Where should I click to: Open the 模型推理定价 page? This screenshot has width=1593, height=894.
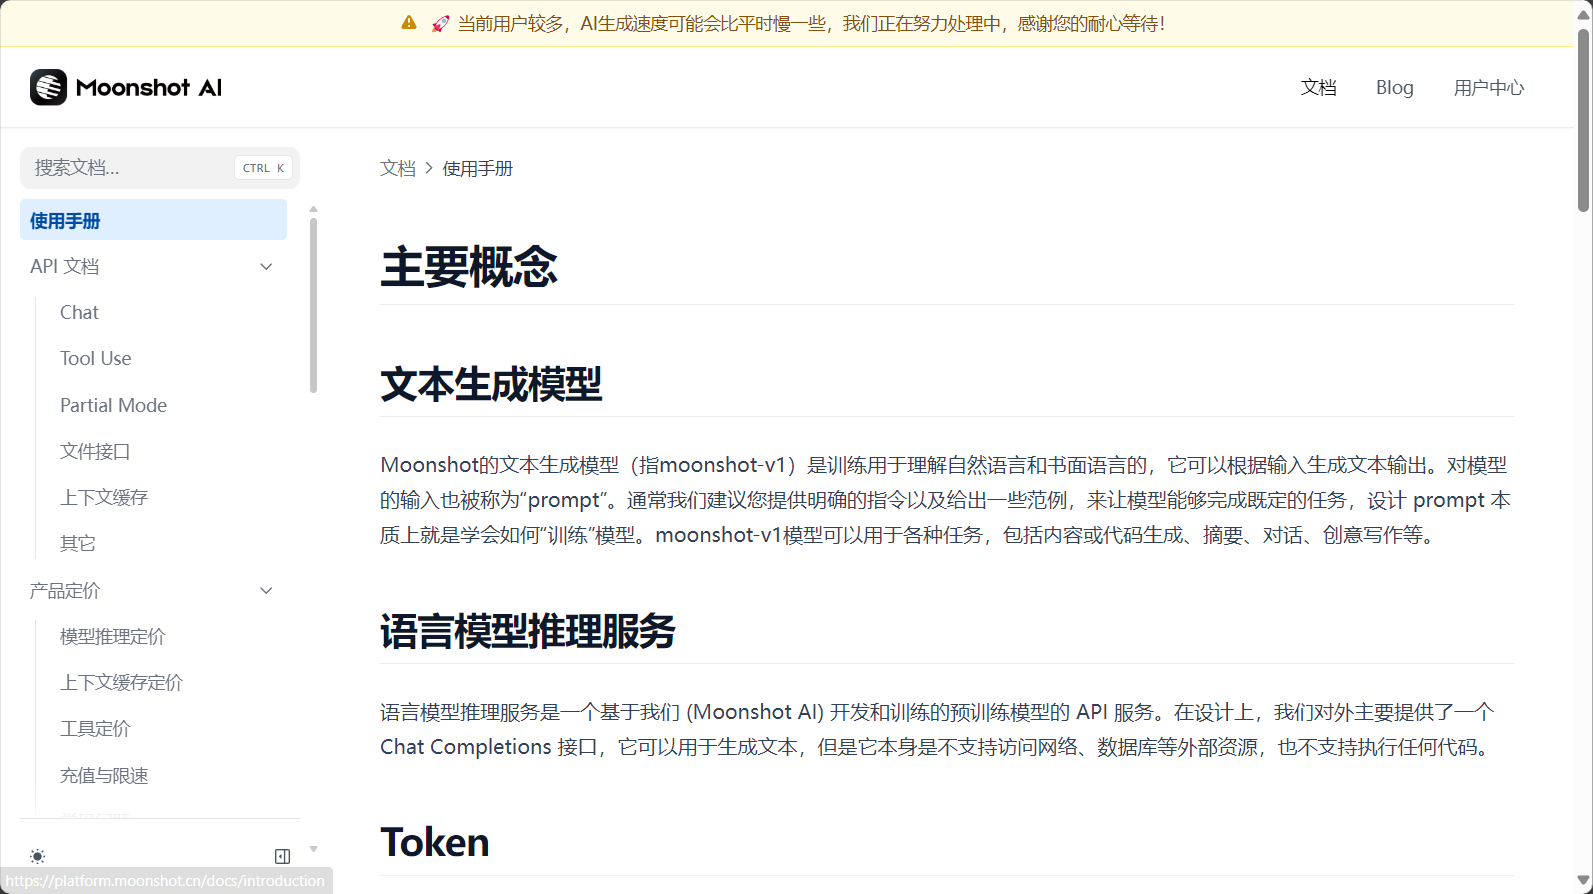tap(112, 636)
